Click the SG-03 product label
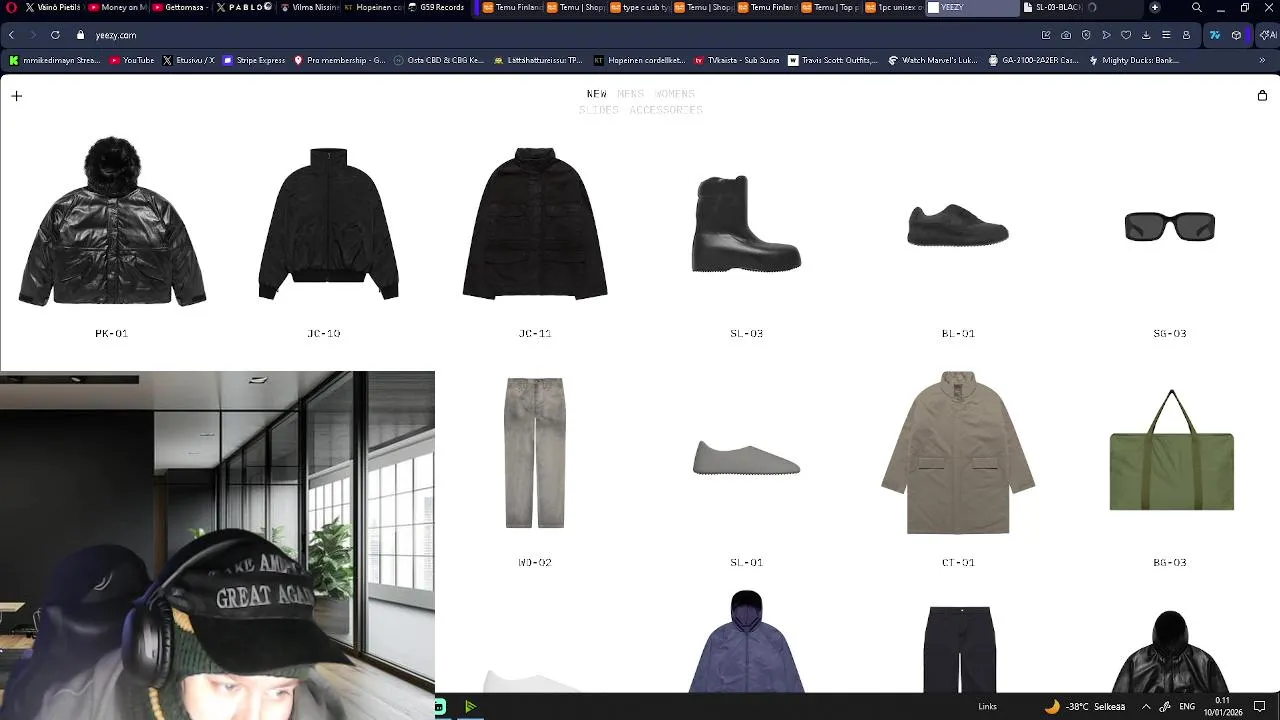 coord(1169,333)
